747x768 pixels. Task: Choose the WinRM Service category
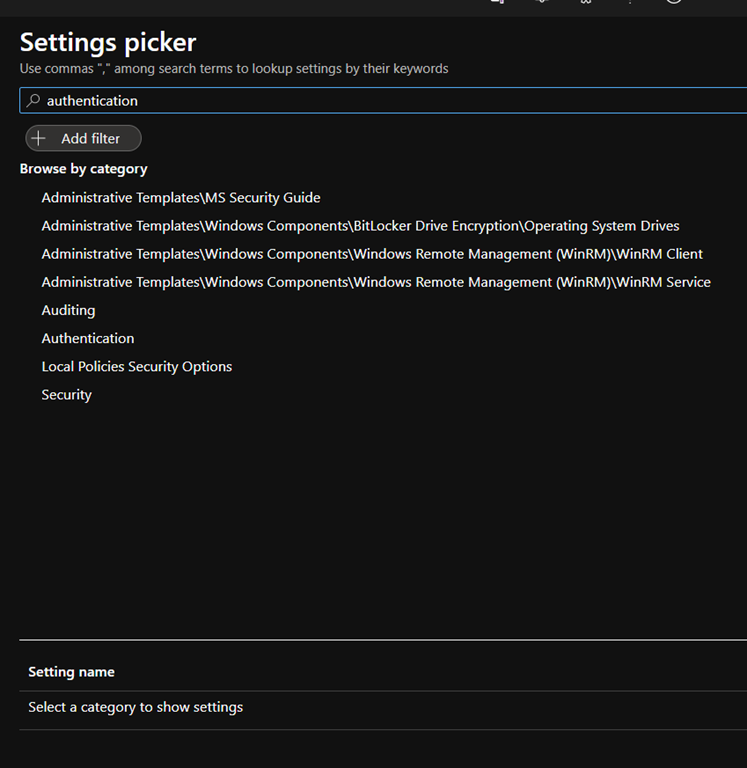click(376, 282)
